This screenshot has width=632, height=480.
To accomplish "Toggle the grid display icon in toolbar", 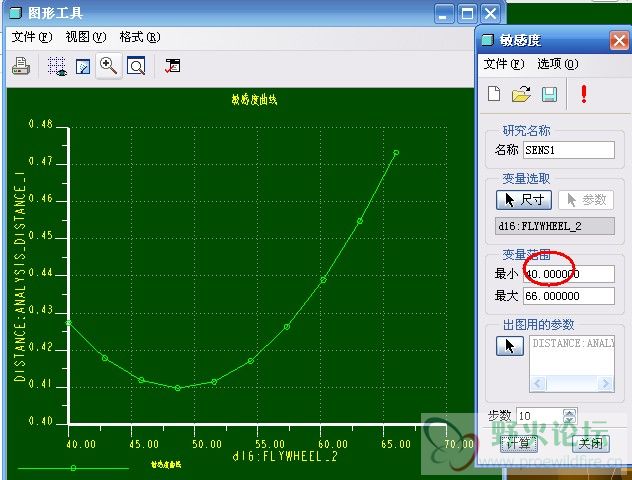I will (57, 66).
